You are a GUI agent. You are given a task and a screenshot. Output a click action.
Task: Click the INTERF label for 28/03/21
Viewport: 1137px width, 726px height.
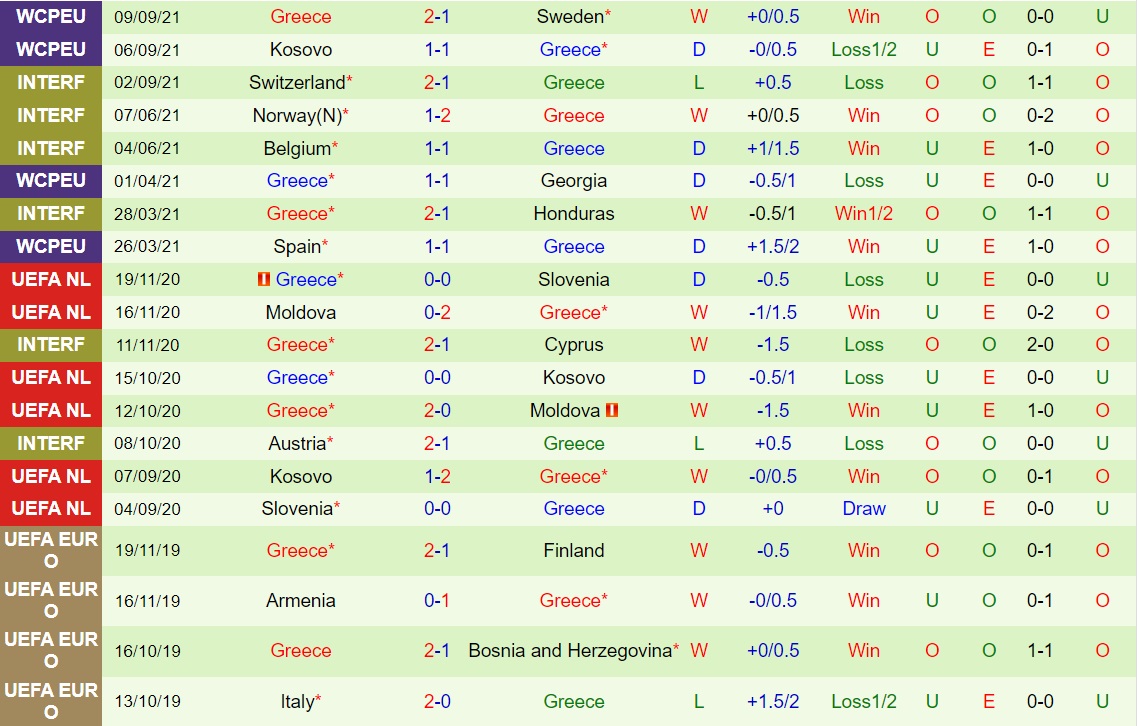(x=51, y=214)
